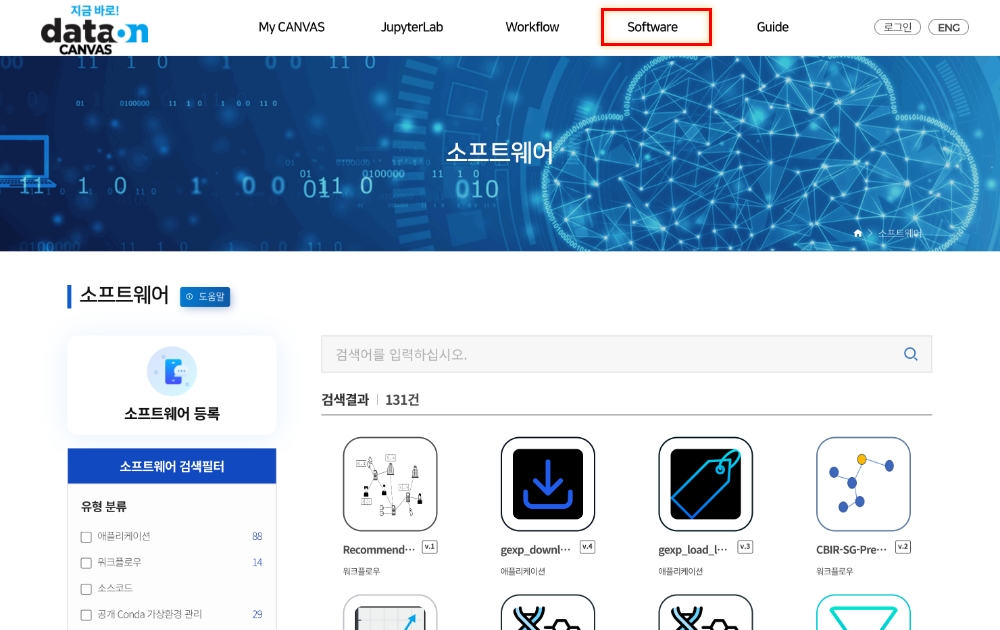
Task: Click 애플리케이션 label under gexp_load_l…
Action: click(x=680, y=571)
